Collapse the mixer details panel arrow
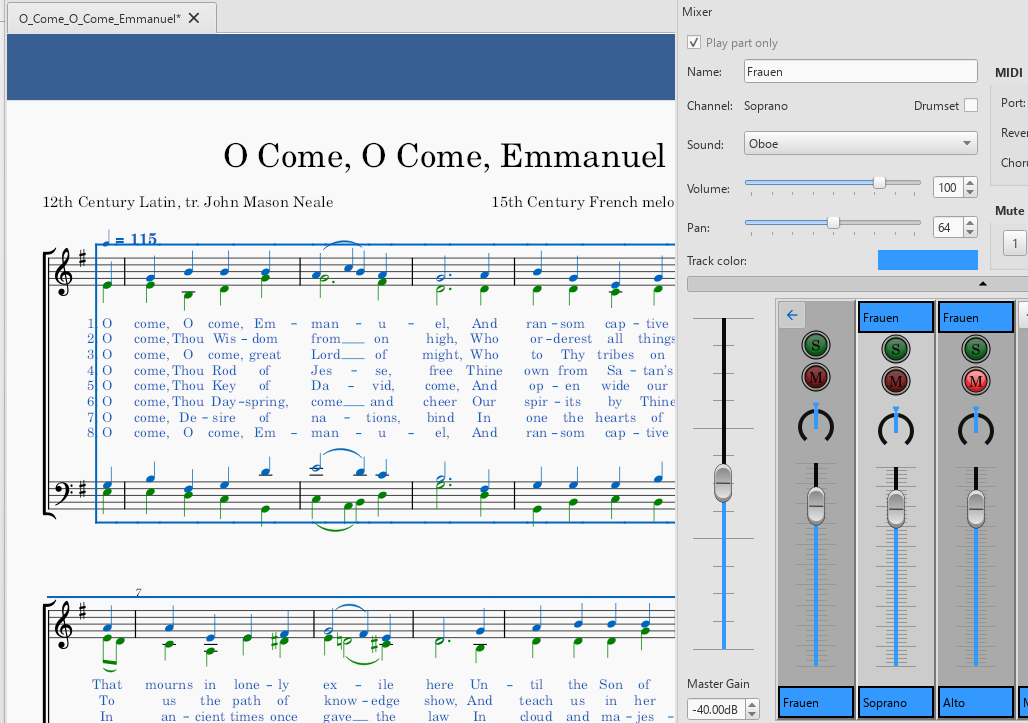 point(982,283)
